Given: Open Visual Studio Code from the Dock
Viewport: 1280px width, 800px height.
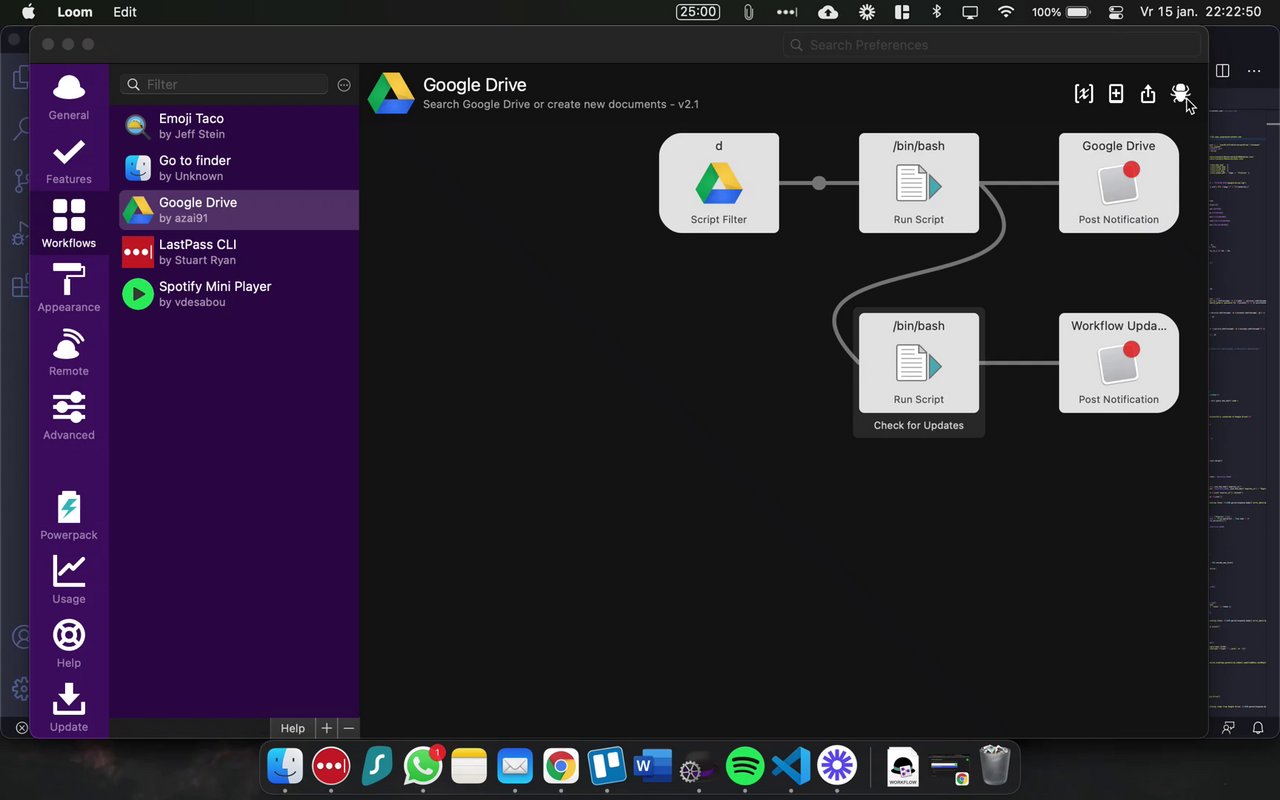Looking at the screenshot, I should click(x=791, y=767).
